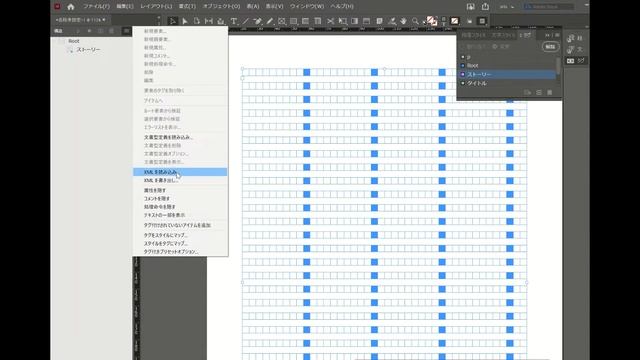
Task: Select the Pen tool
Action: point(258,21)
